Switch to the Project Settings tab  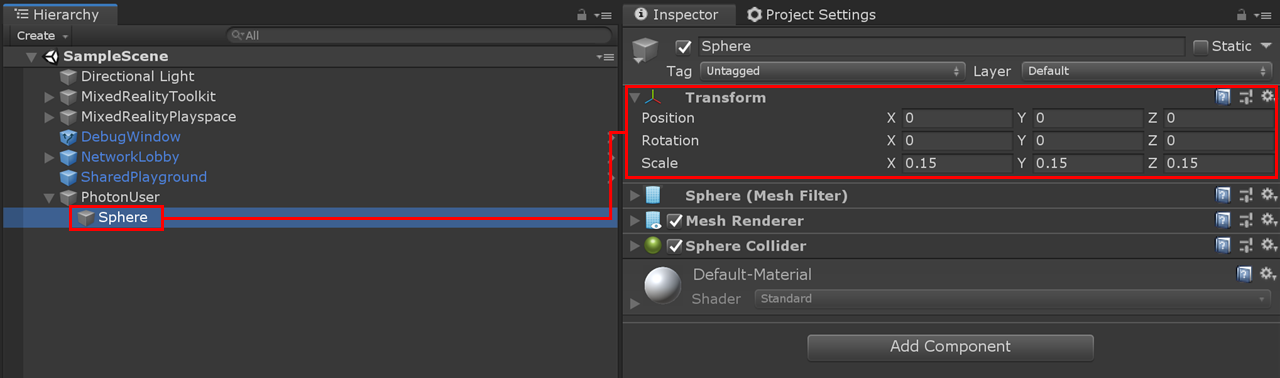(x=811, y=15)
